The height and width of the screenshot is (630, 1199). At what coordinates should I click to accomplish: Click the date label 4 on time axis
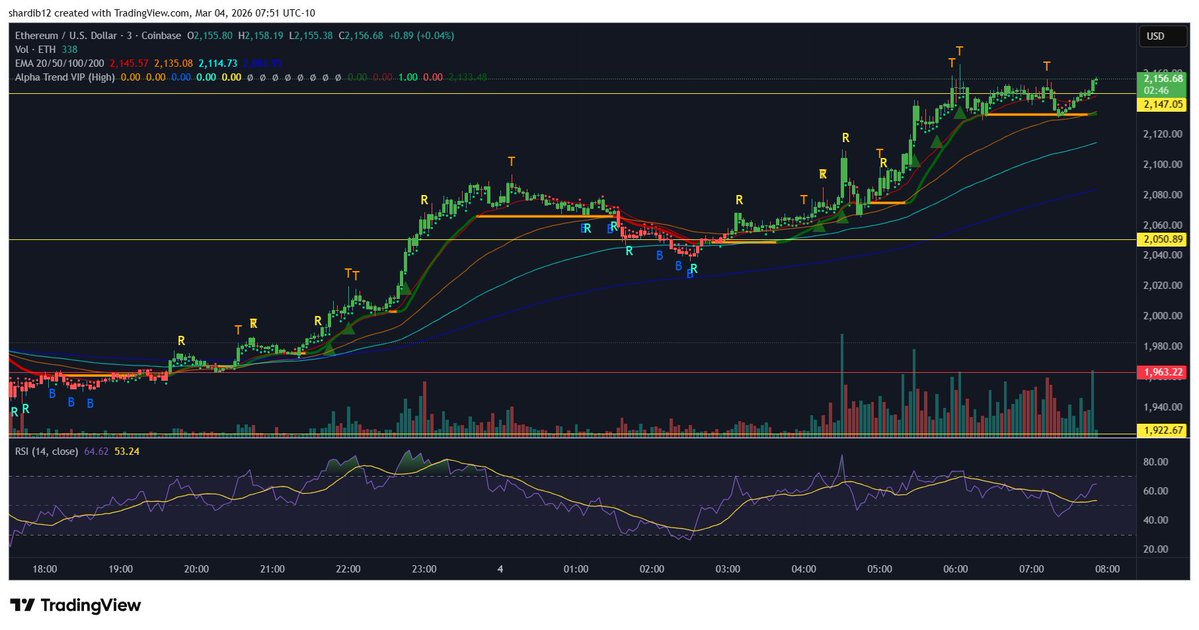pos(500,569)
